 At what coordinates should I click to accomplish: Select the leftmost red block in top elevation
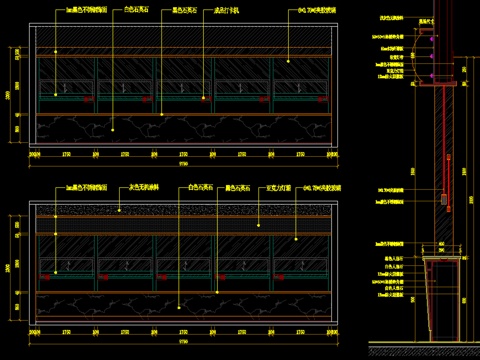[89, 99]
